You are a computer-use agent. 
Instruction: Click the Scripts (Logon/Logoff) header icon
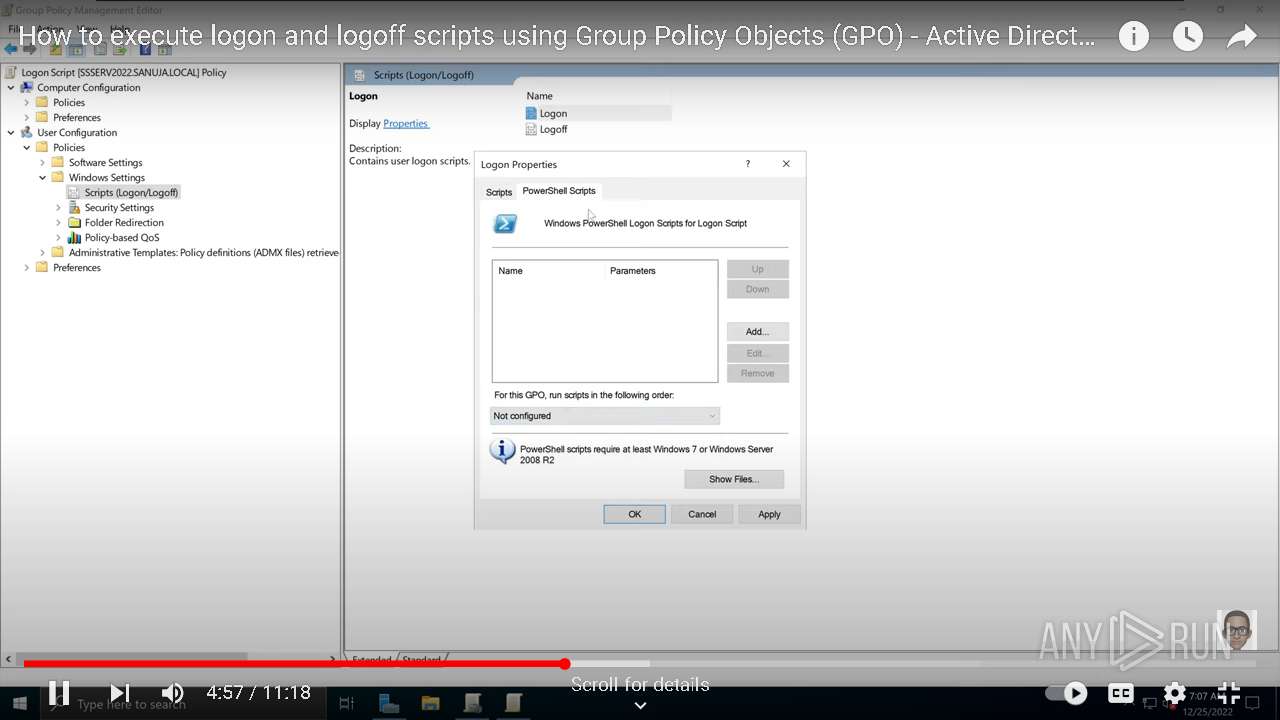point(359,75)
